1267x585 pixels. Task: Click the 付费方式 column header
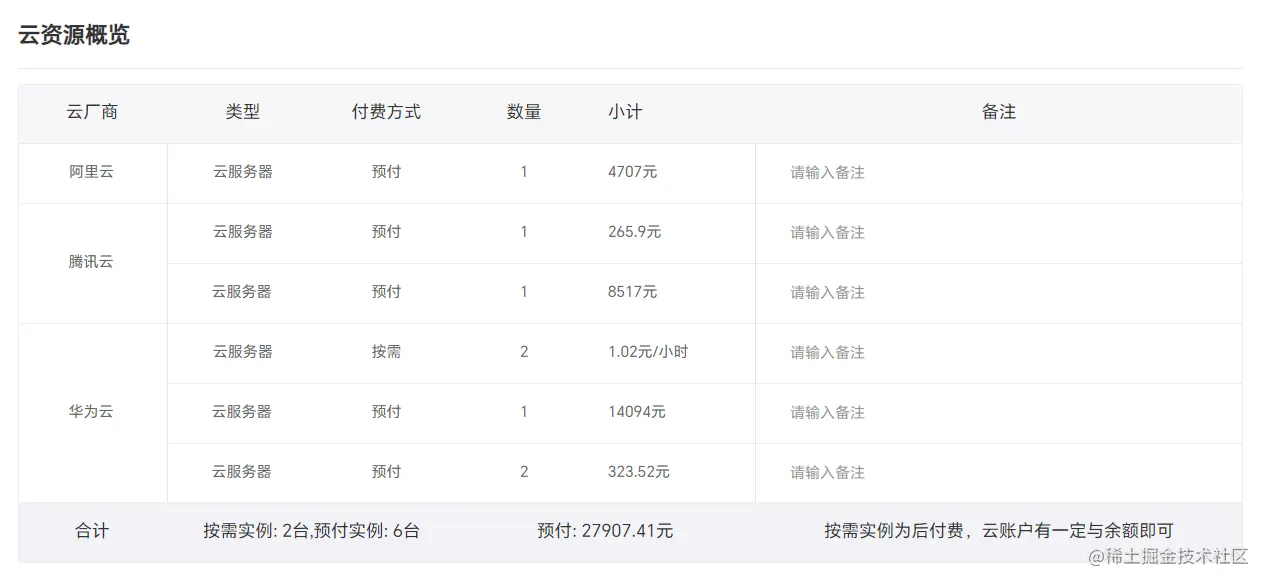click(x=386, y=112)
